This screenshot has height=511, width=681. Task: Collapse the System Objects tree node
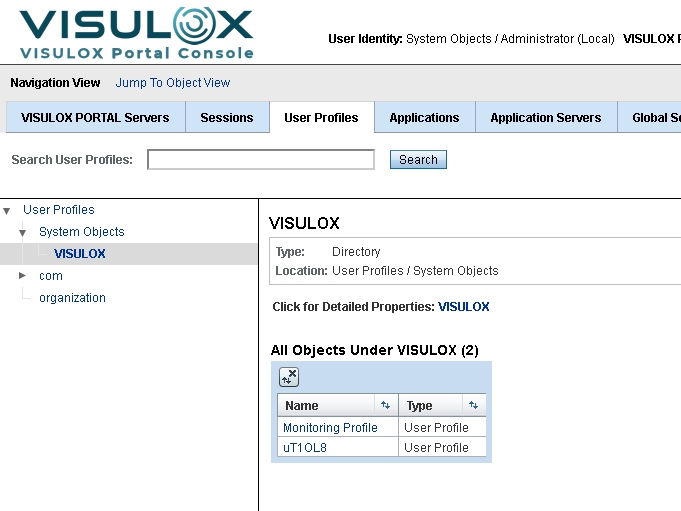(x=22, y=232)
